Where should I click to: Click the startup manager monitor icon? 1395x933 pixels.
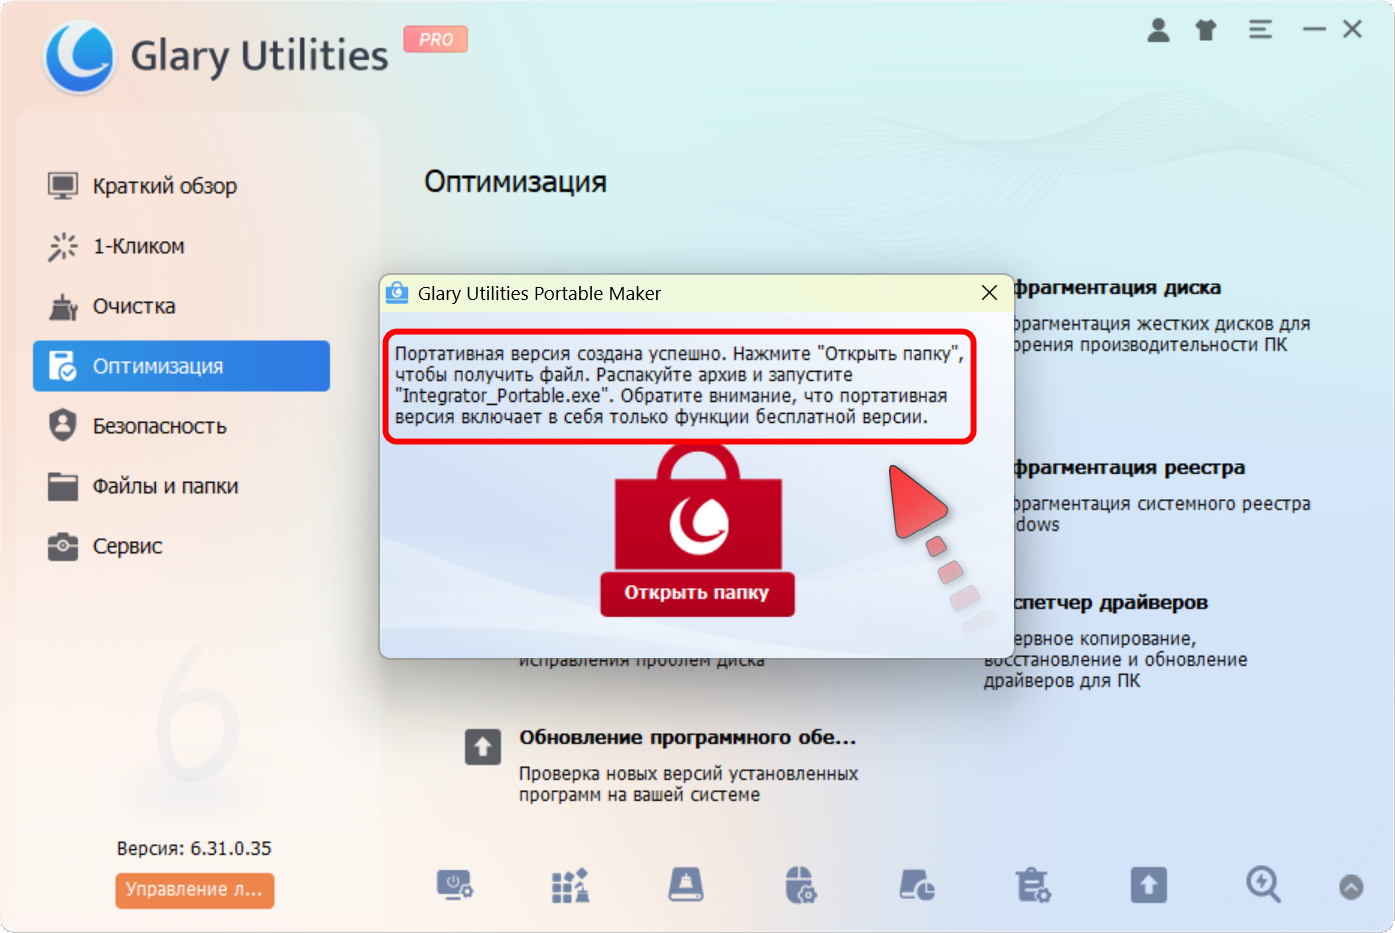click(x=455, y=885)
